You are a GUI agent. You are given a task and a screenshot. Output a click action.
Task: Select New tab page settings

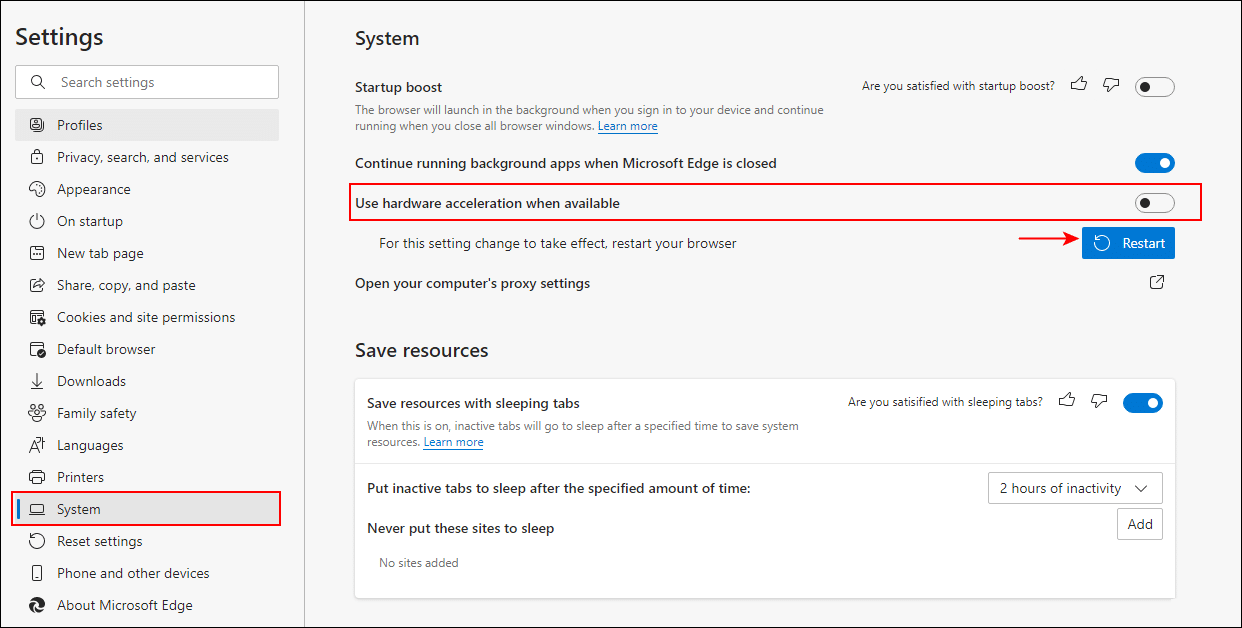pyautogui.click(x=147, y=253)
